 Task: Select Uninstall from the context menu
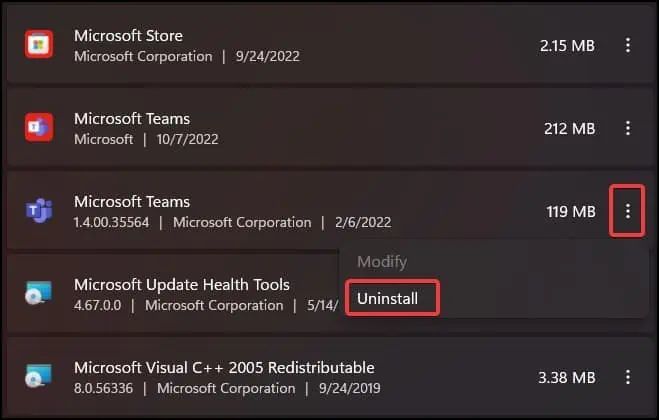click(x=387, y=298)
